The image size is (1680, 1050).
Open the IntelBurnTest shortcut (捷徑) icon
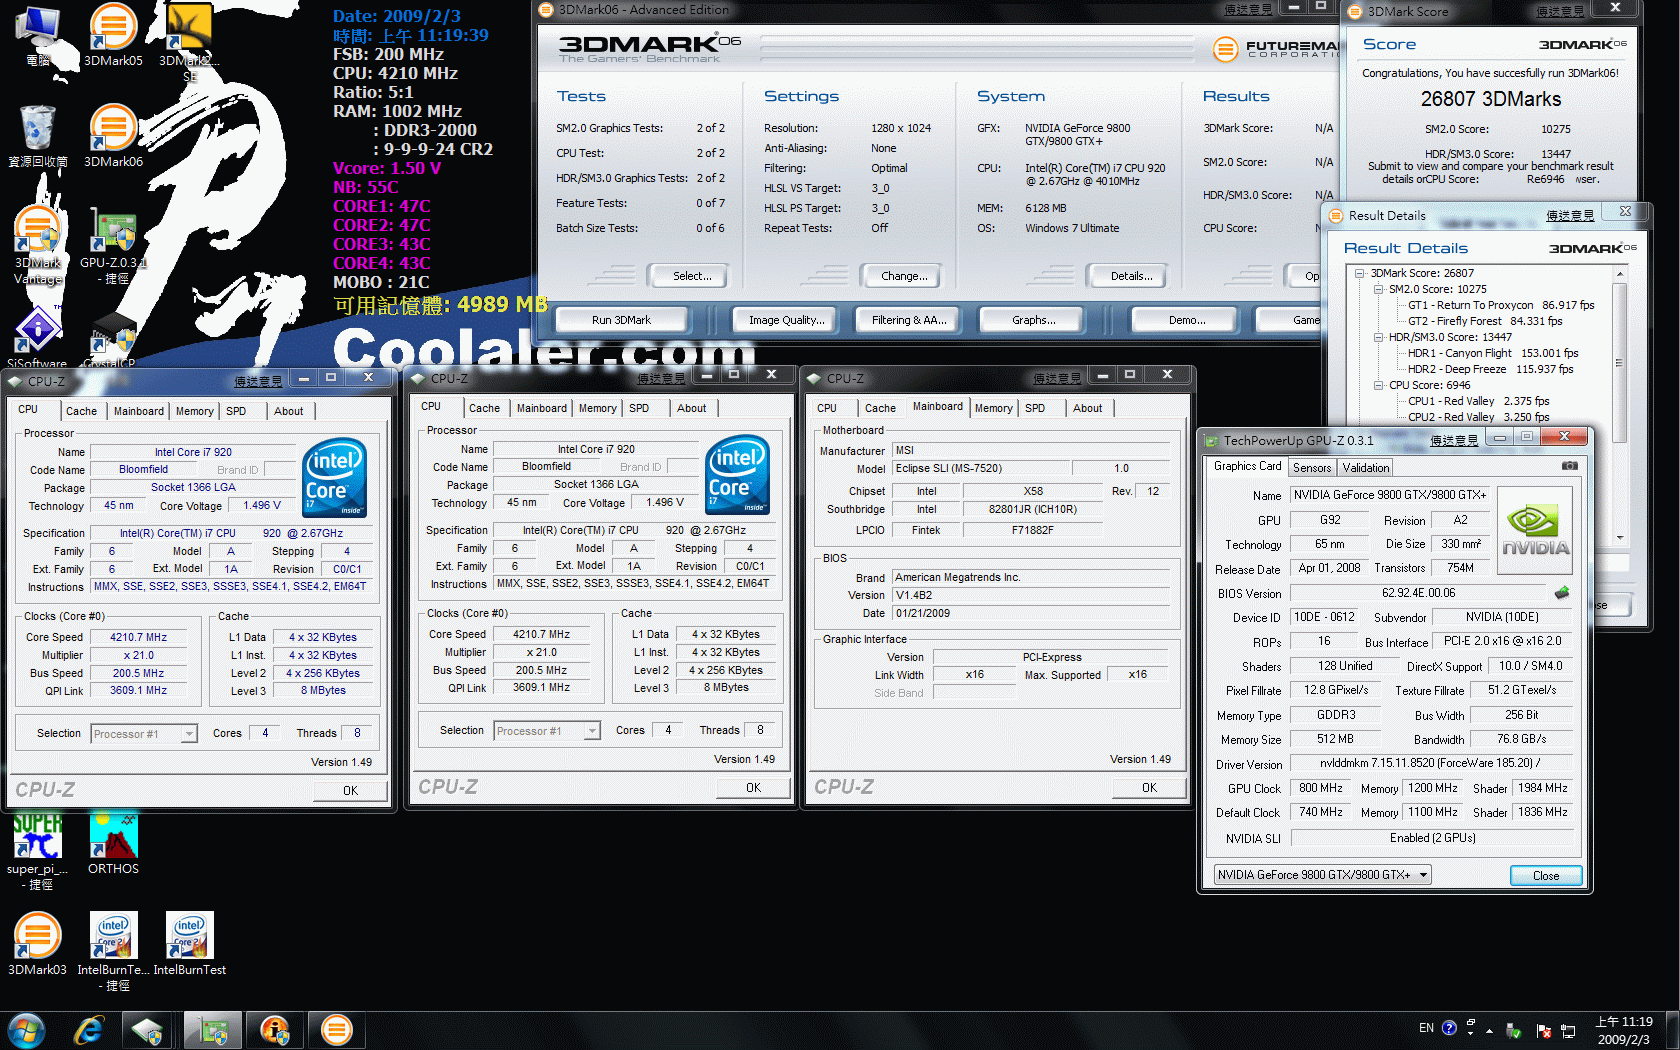pyautogui.click(x=113, y=950)
